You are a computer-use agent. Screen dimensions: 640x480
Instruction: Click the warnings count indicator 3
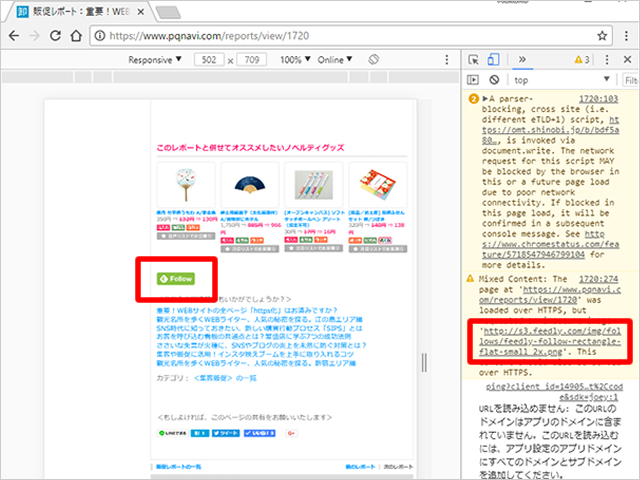pyautogui.click(x=582, y=60)
